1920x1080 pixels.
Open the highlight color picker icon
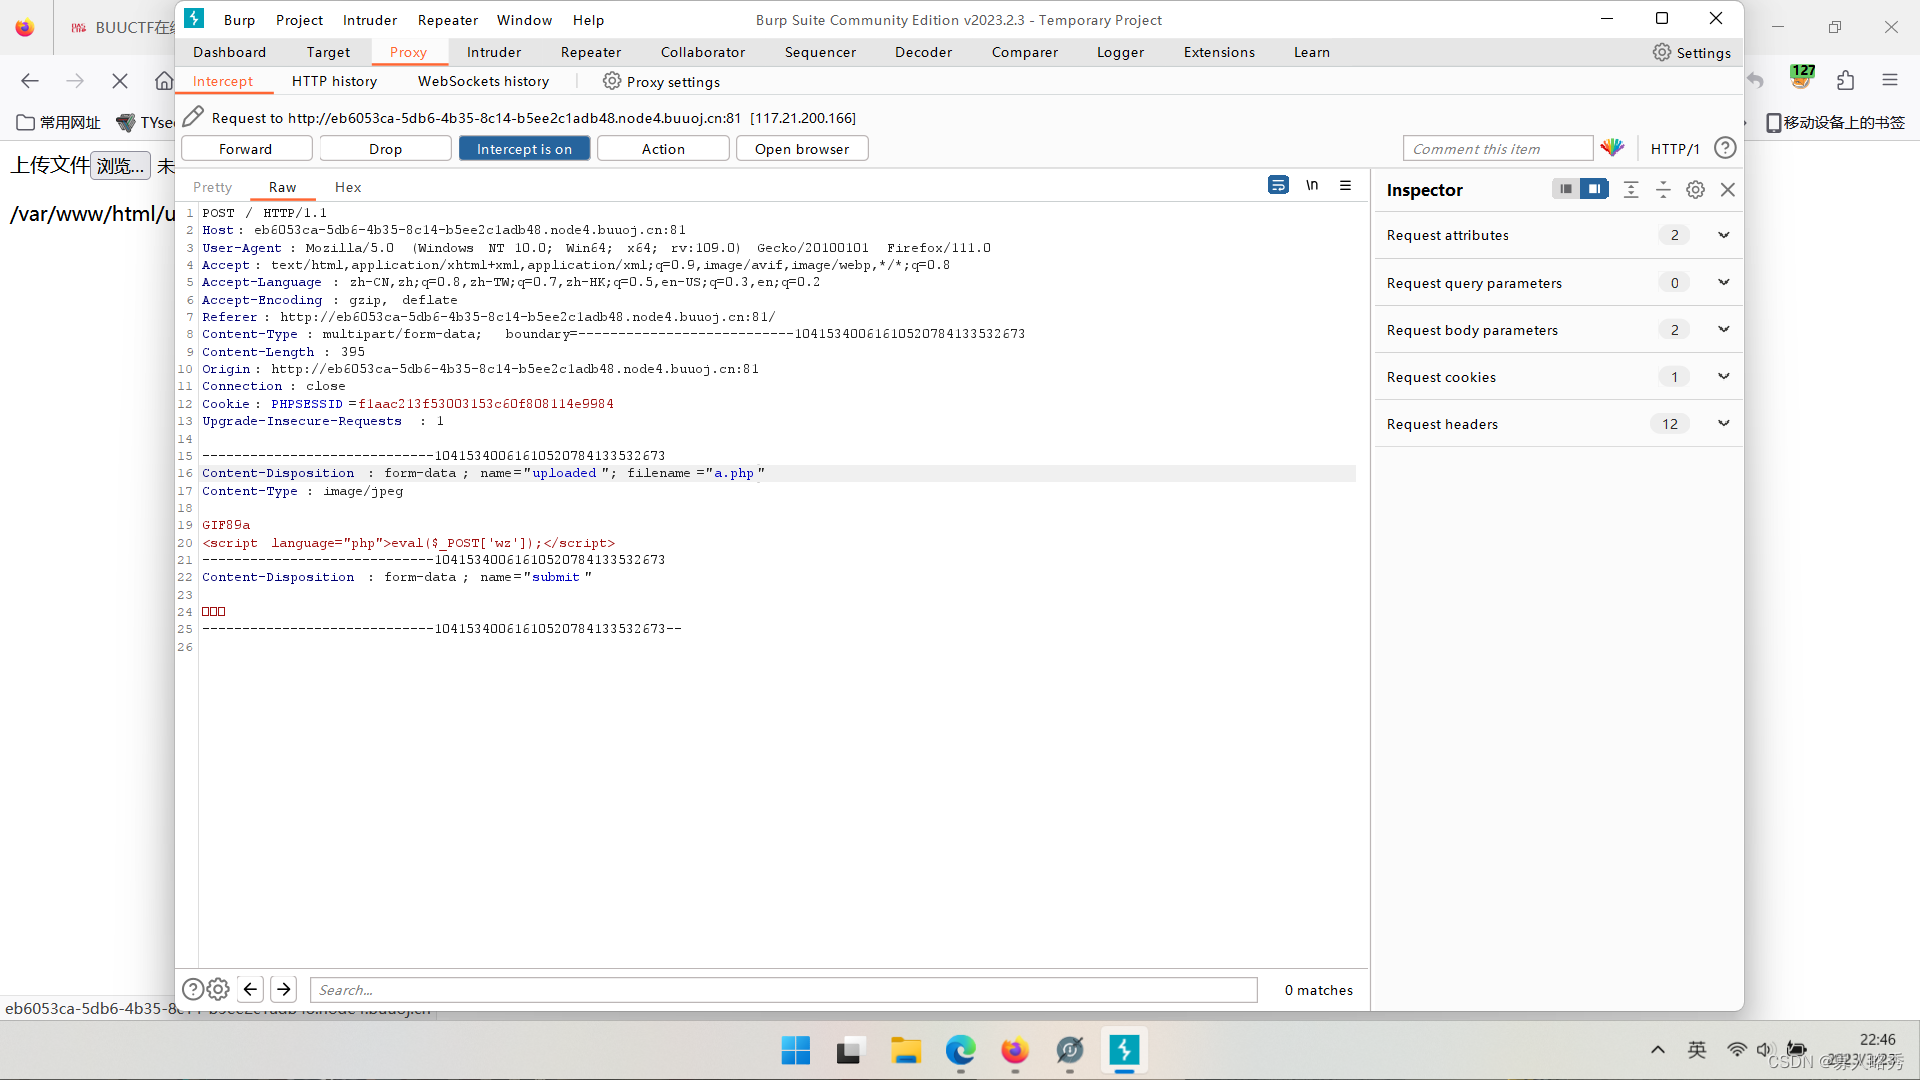[1612, 148]
